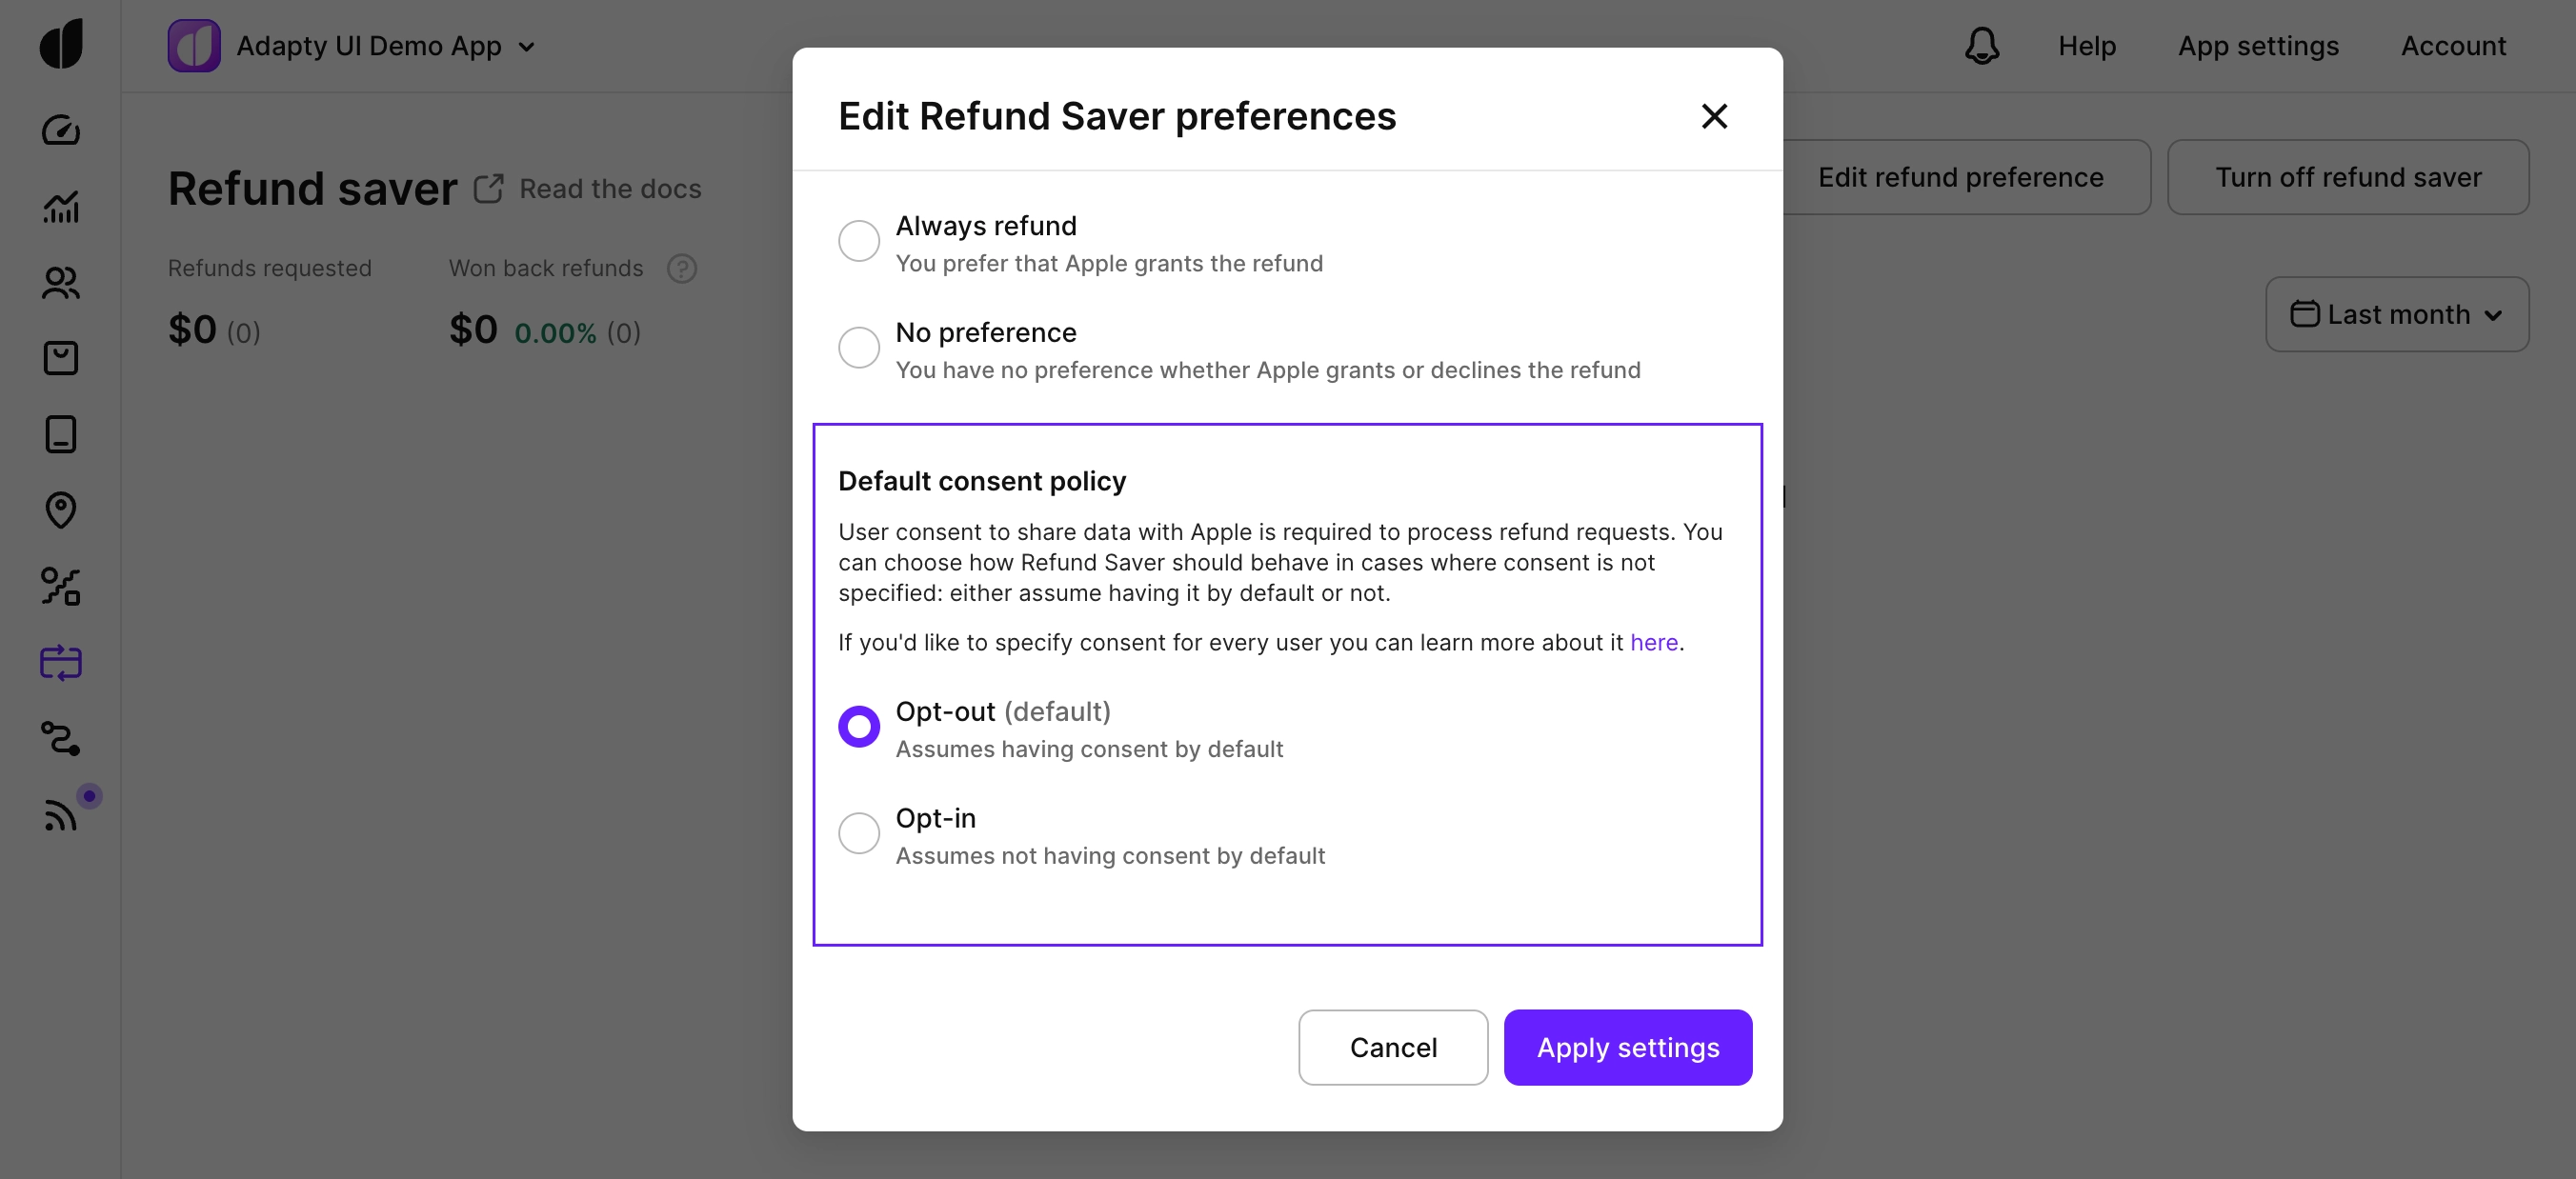The height and width of the screenshot is (1179, 2576).
Task: Select the No preference option
Action: (x=858, y=347)
